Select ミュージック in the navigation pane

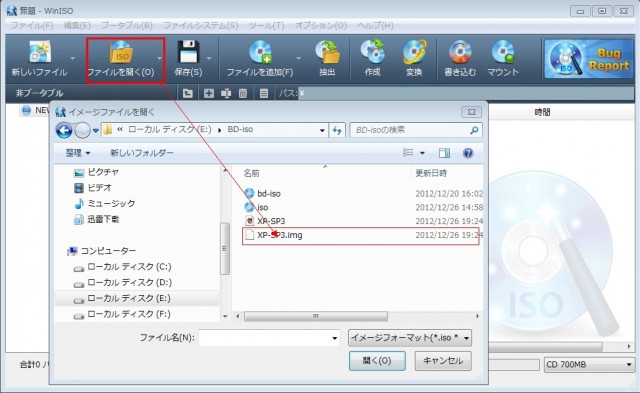point(104,203)
